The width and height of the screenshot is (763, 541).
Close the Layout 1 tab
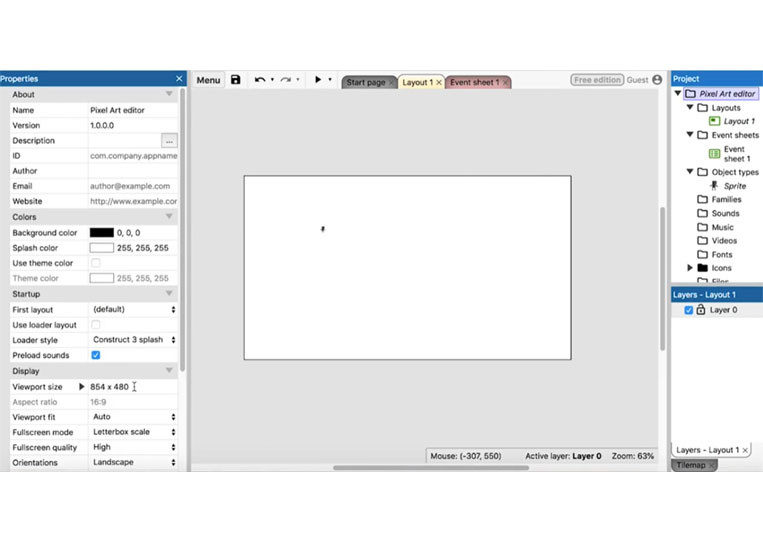point(439,83)
